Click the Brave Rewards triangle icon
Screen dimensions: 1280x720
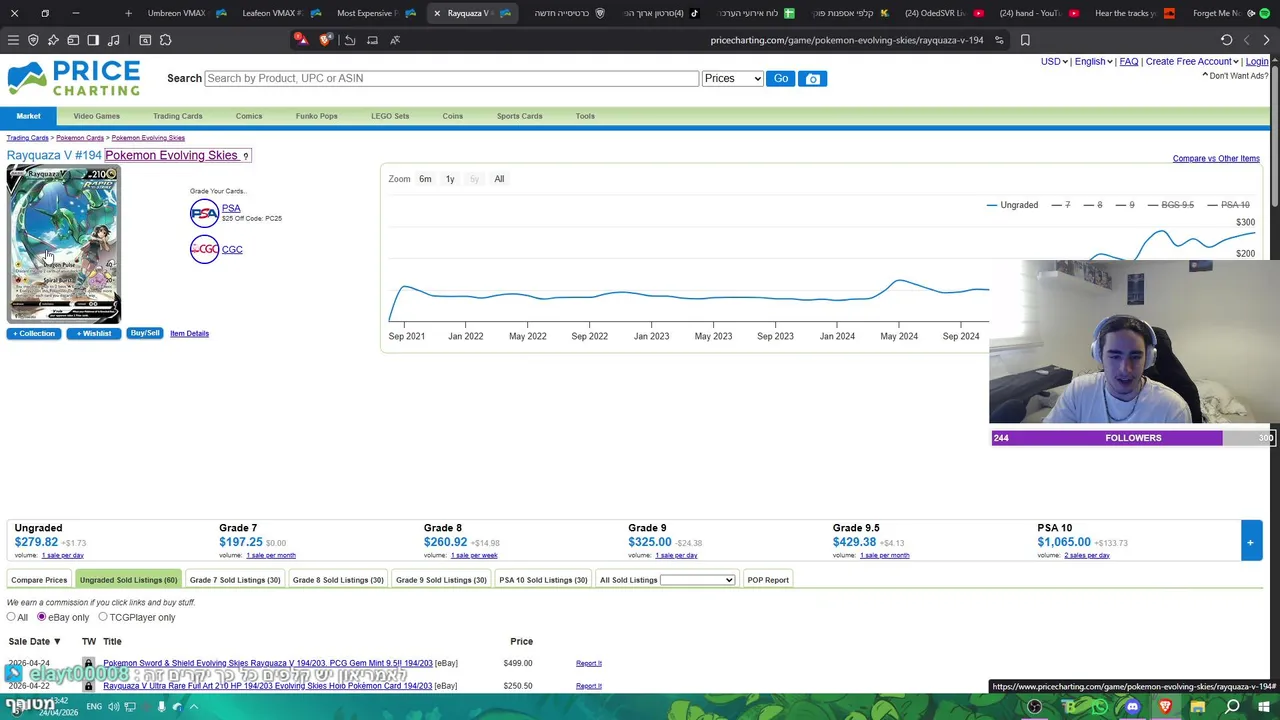[x=301, y=40]
